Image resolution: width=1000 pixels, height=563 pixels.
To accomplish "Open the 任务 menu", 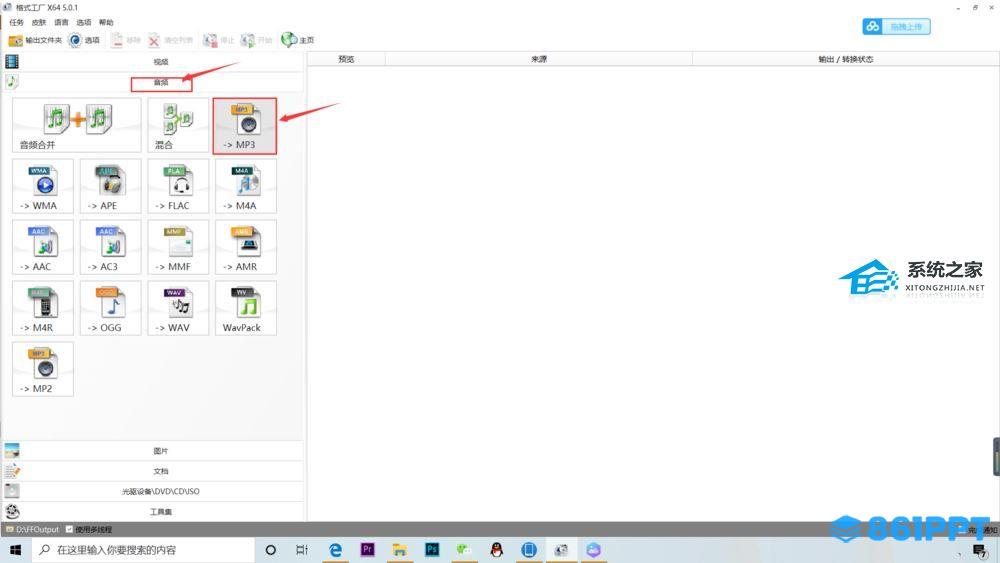I will [17, 22].
